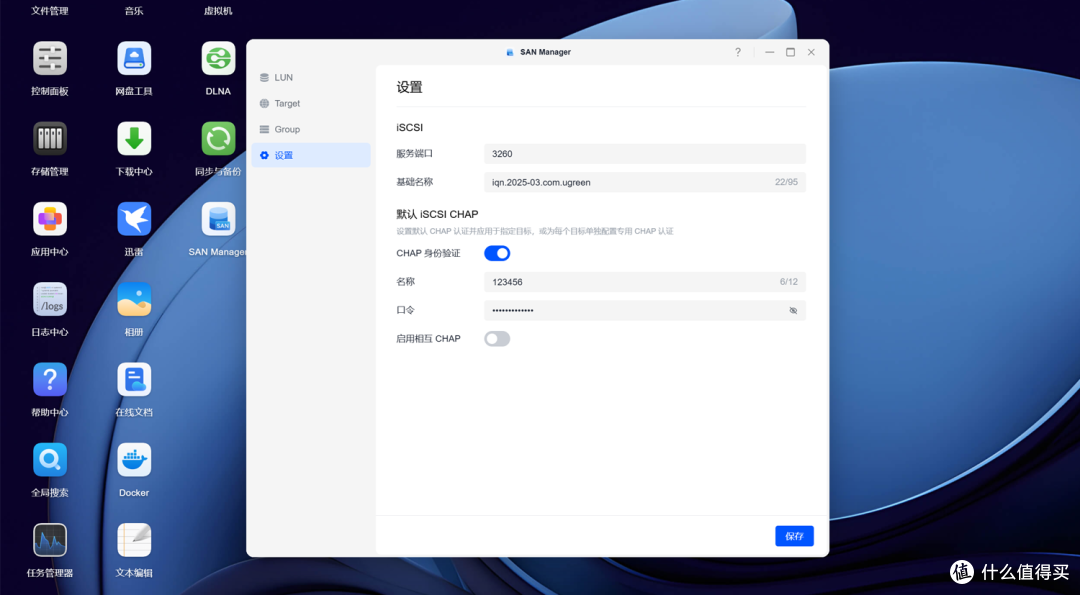Click the 服务端口 field showing 3260

[x=645, y=154]
